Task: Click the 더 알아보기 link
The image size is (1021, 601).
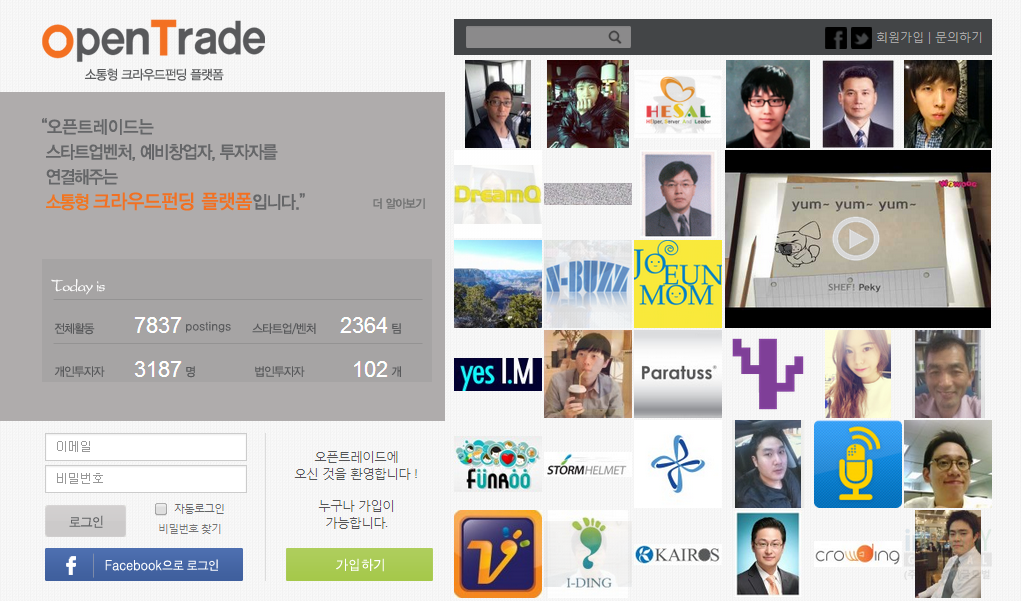Action: 398,203
